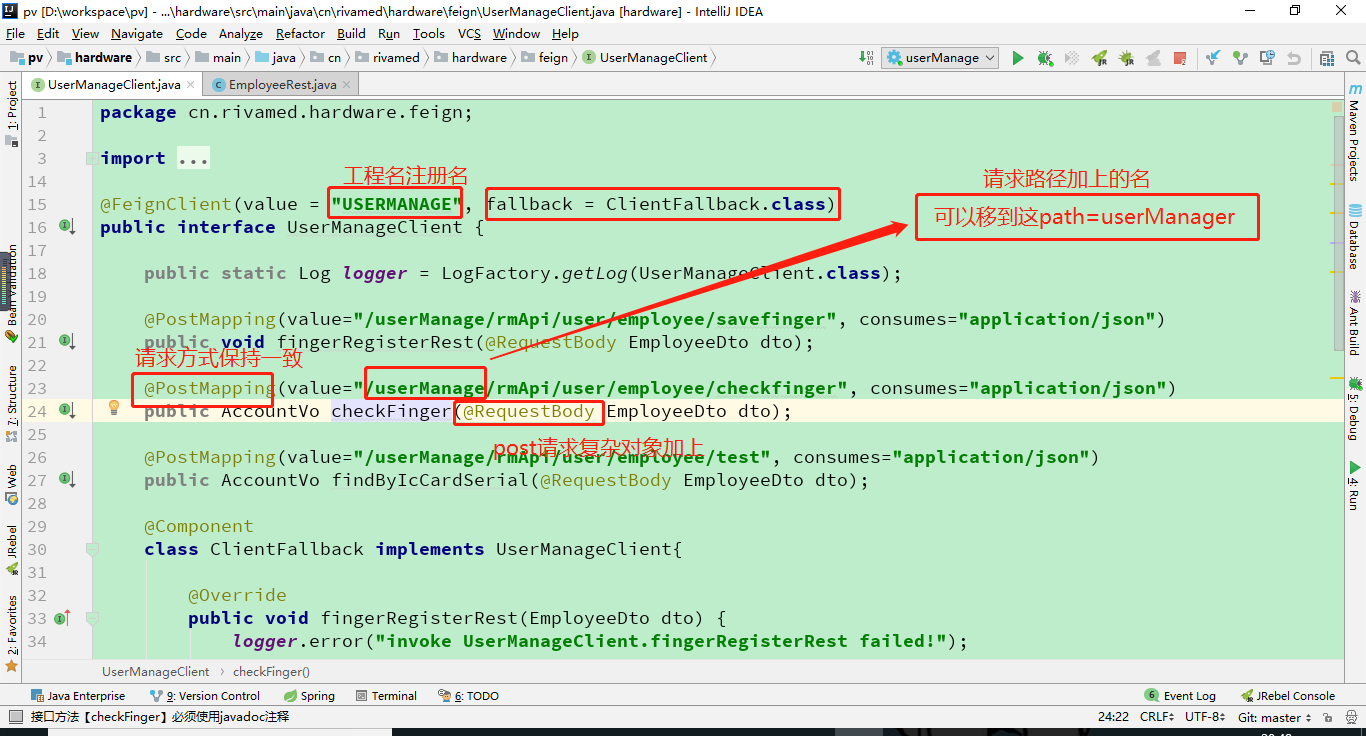This screenshot has width=1366, height=736.
Task: Open Project Structure icon in toolbar
Action: tap(1325, 58)
